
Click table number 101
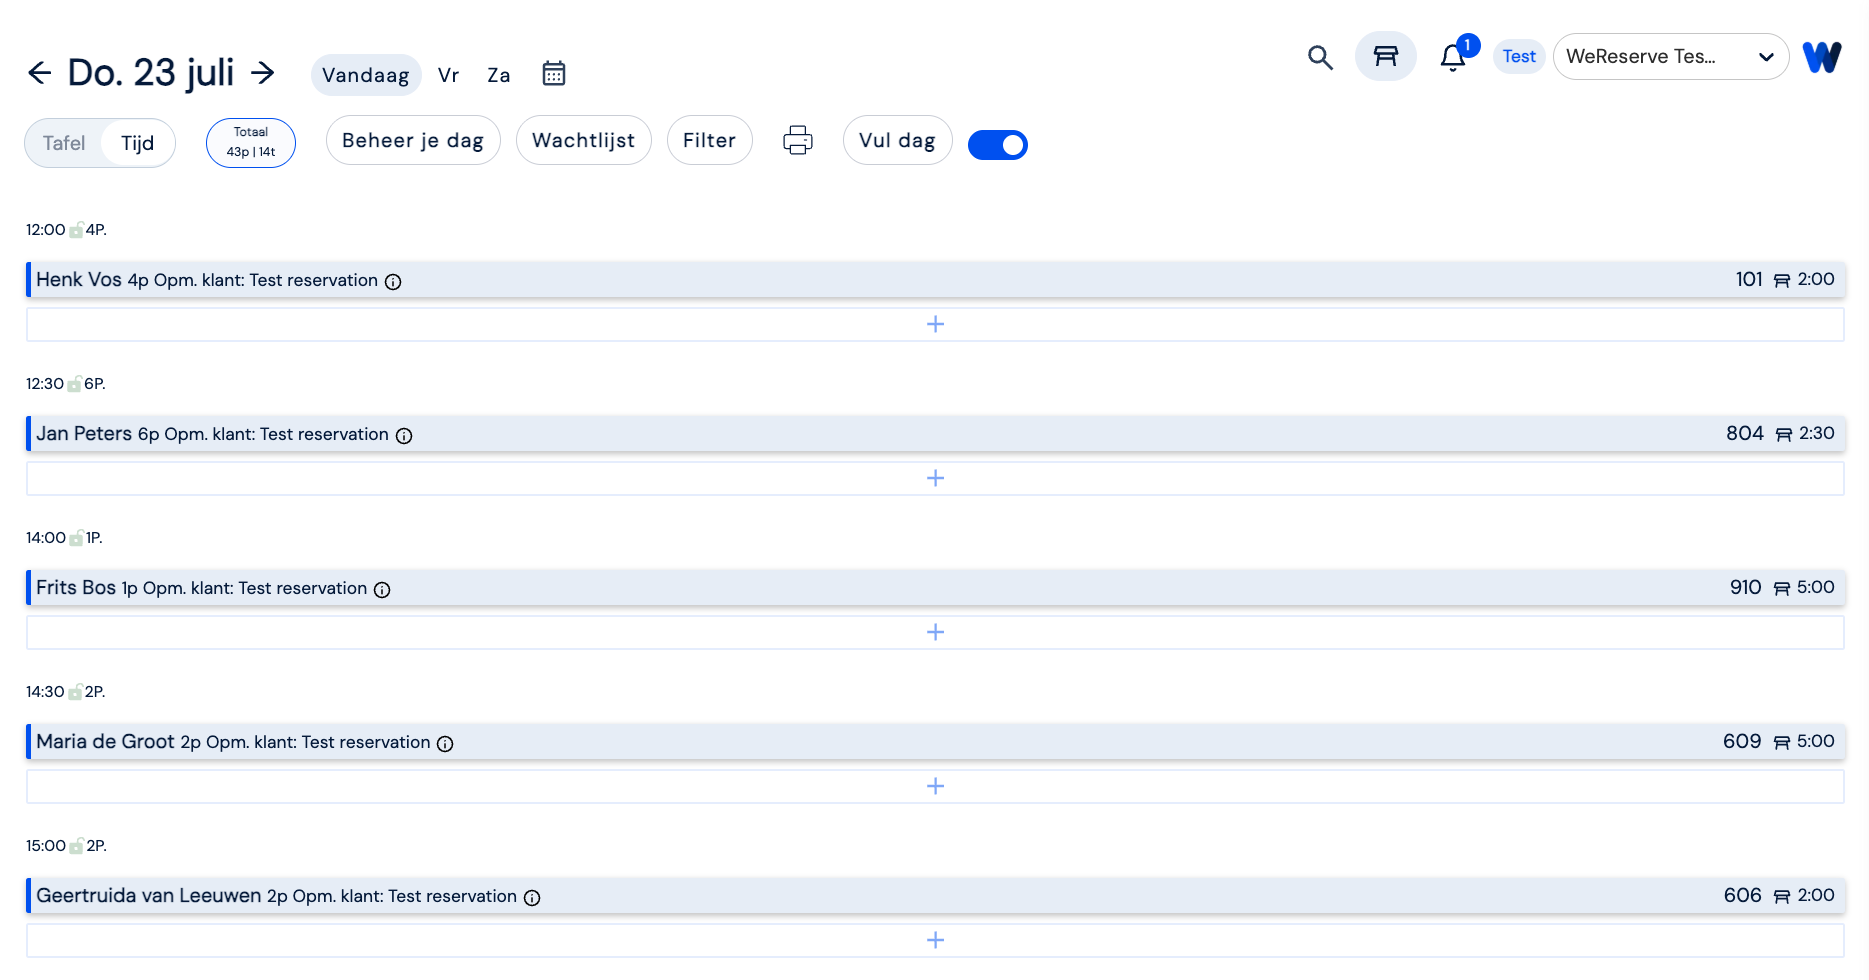point(1749,280)
